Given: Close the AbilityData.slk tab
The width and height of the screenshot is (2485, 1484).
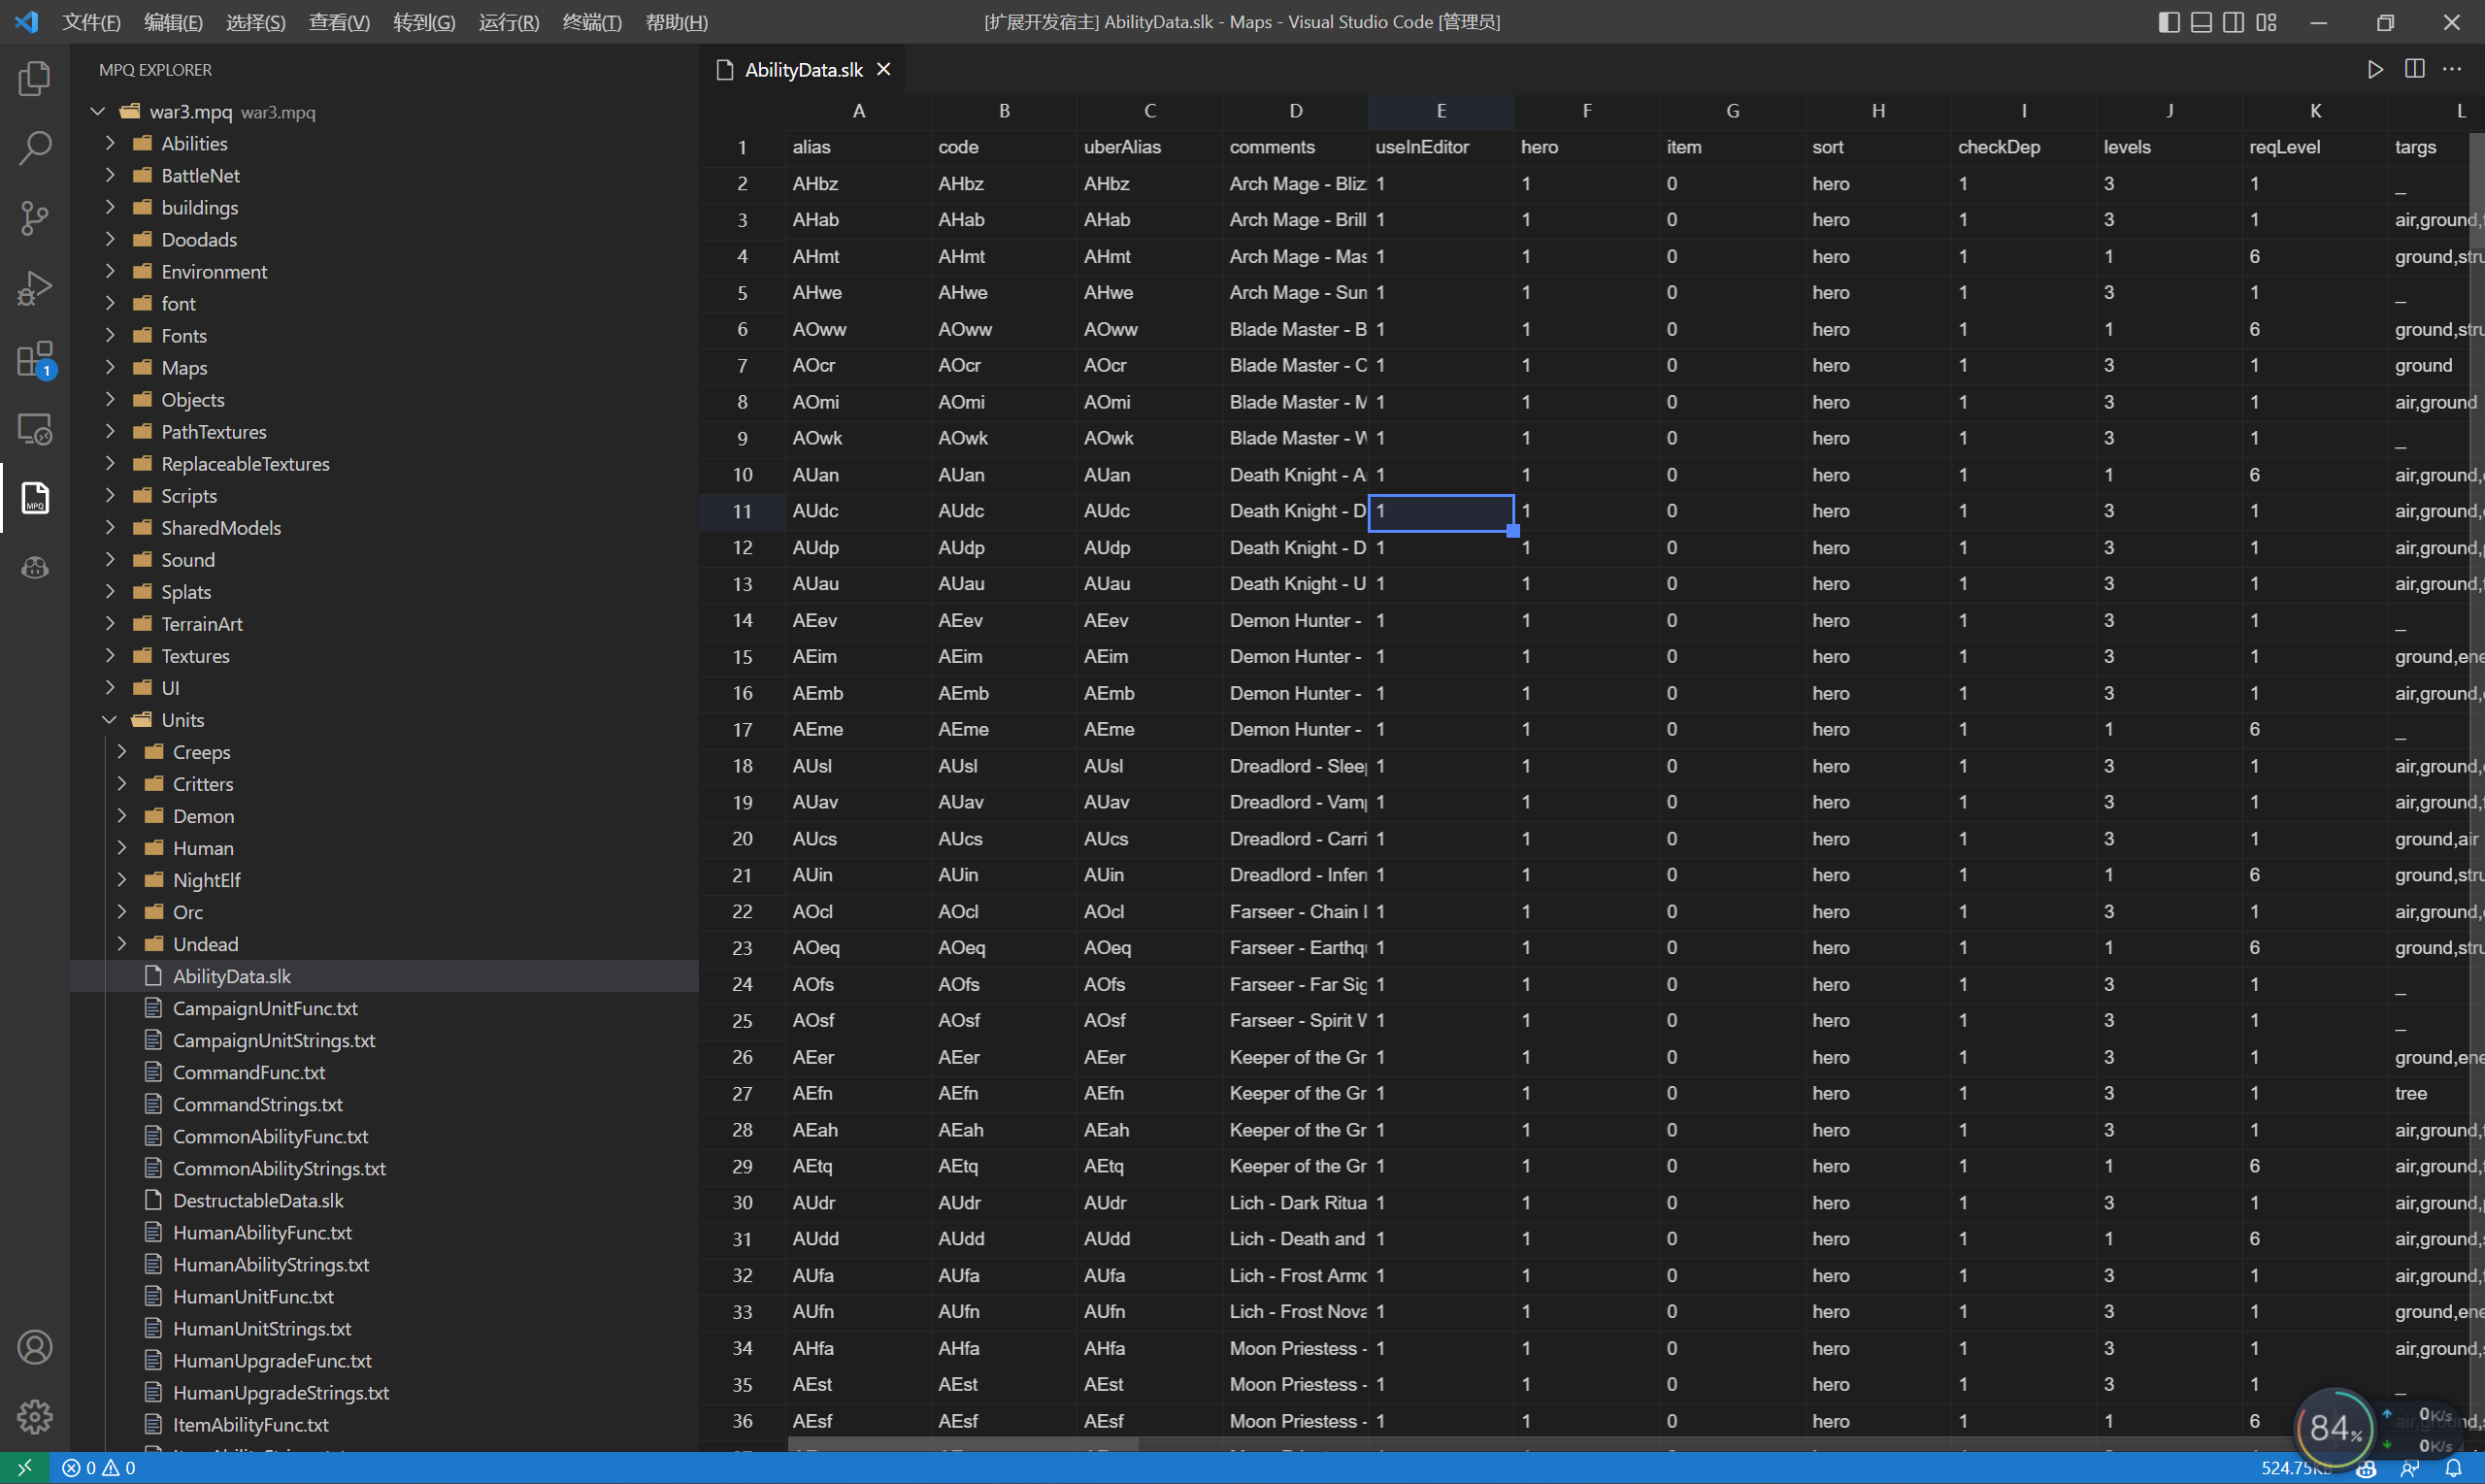Looking at the screenshot, I should click(883, 69).
